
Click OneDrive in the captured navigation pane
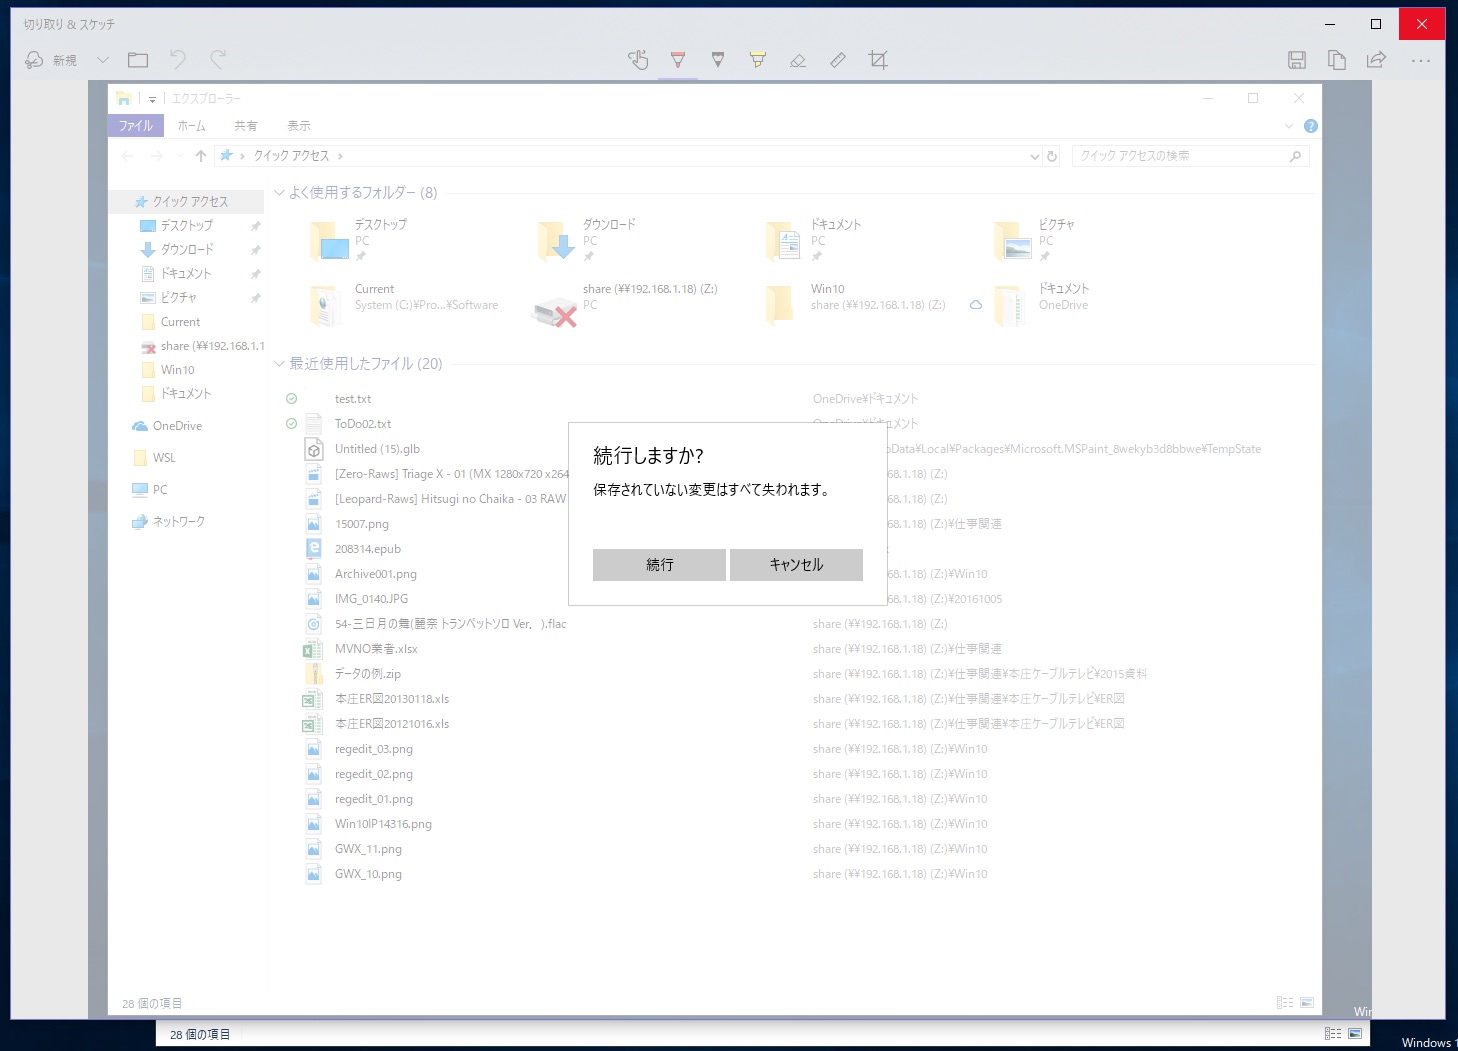[x=168, y=426]
